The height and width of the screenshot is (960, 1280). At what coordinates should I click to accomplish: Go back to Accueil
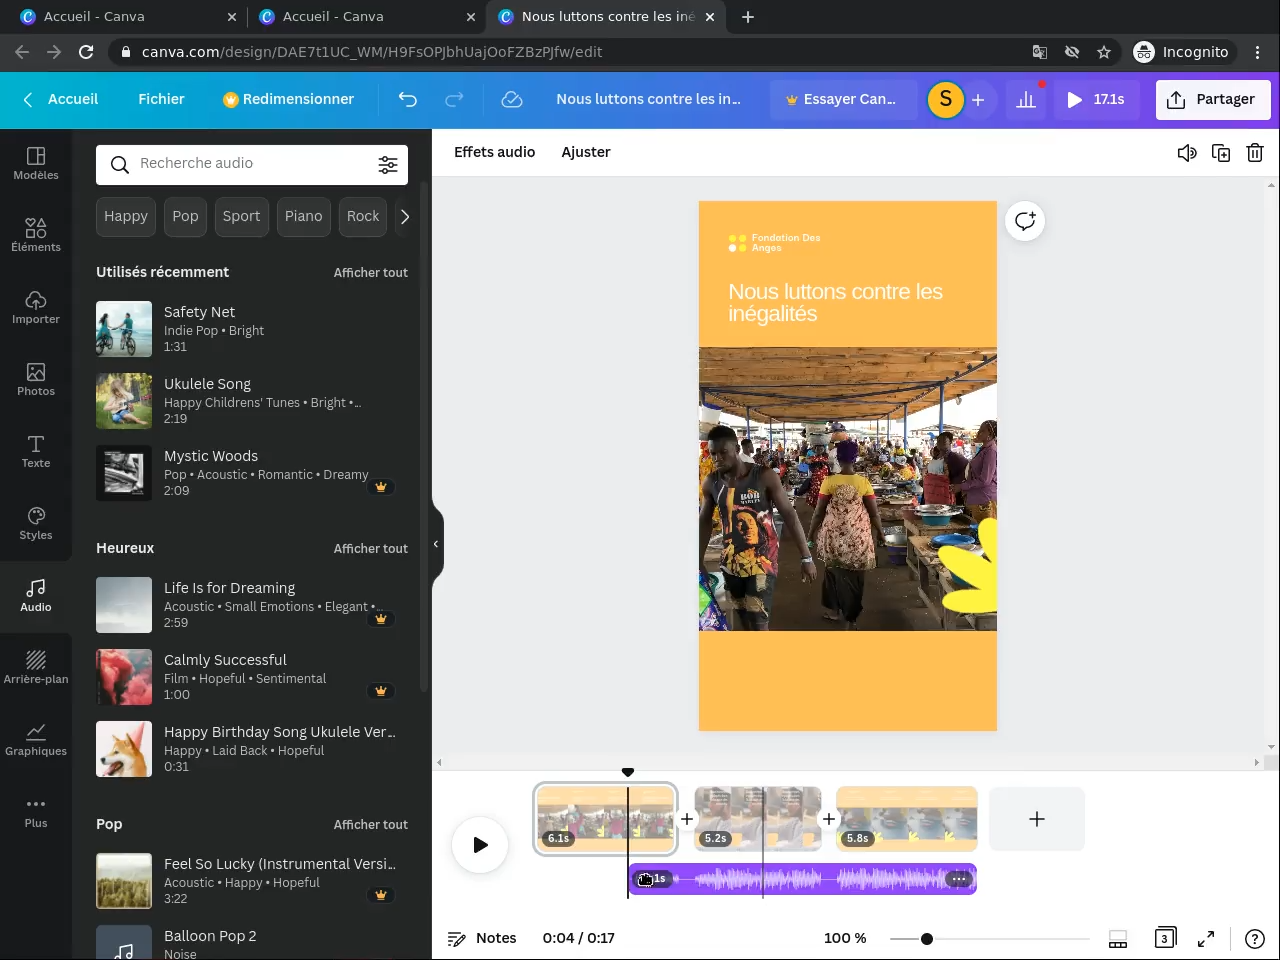pos(61,99)
